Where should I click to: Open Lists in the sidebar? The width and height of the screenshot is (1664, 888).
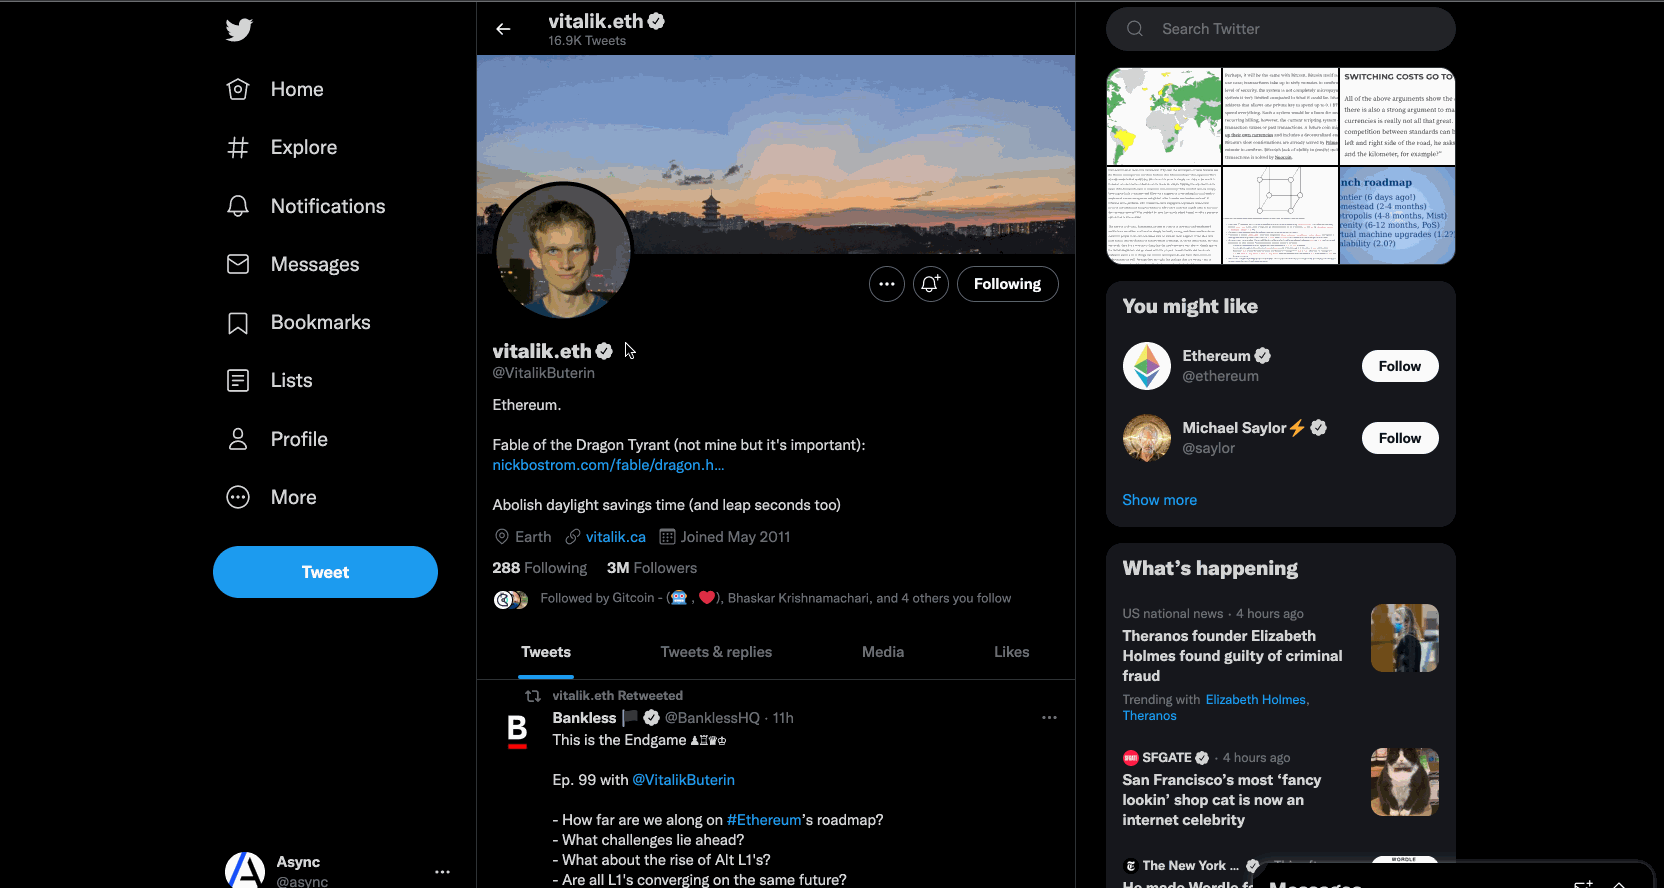[x=269, y=380]
